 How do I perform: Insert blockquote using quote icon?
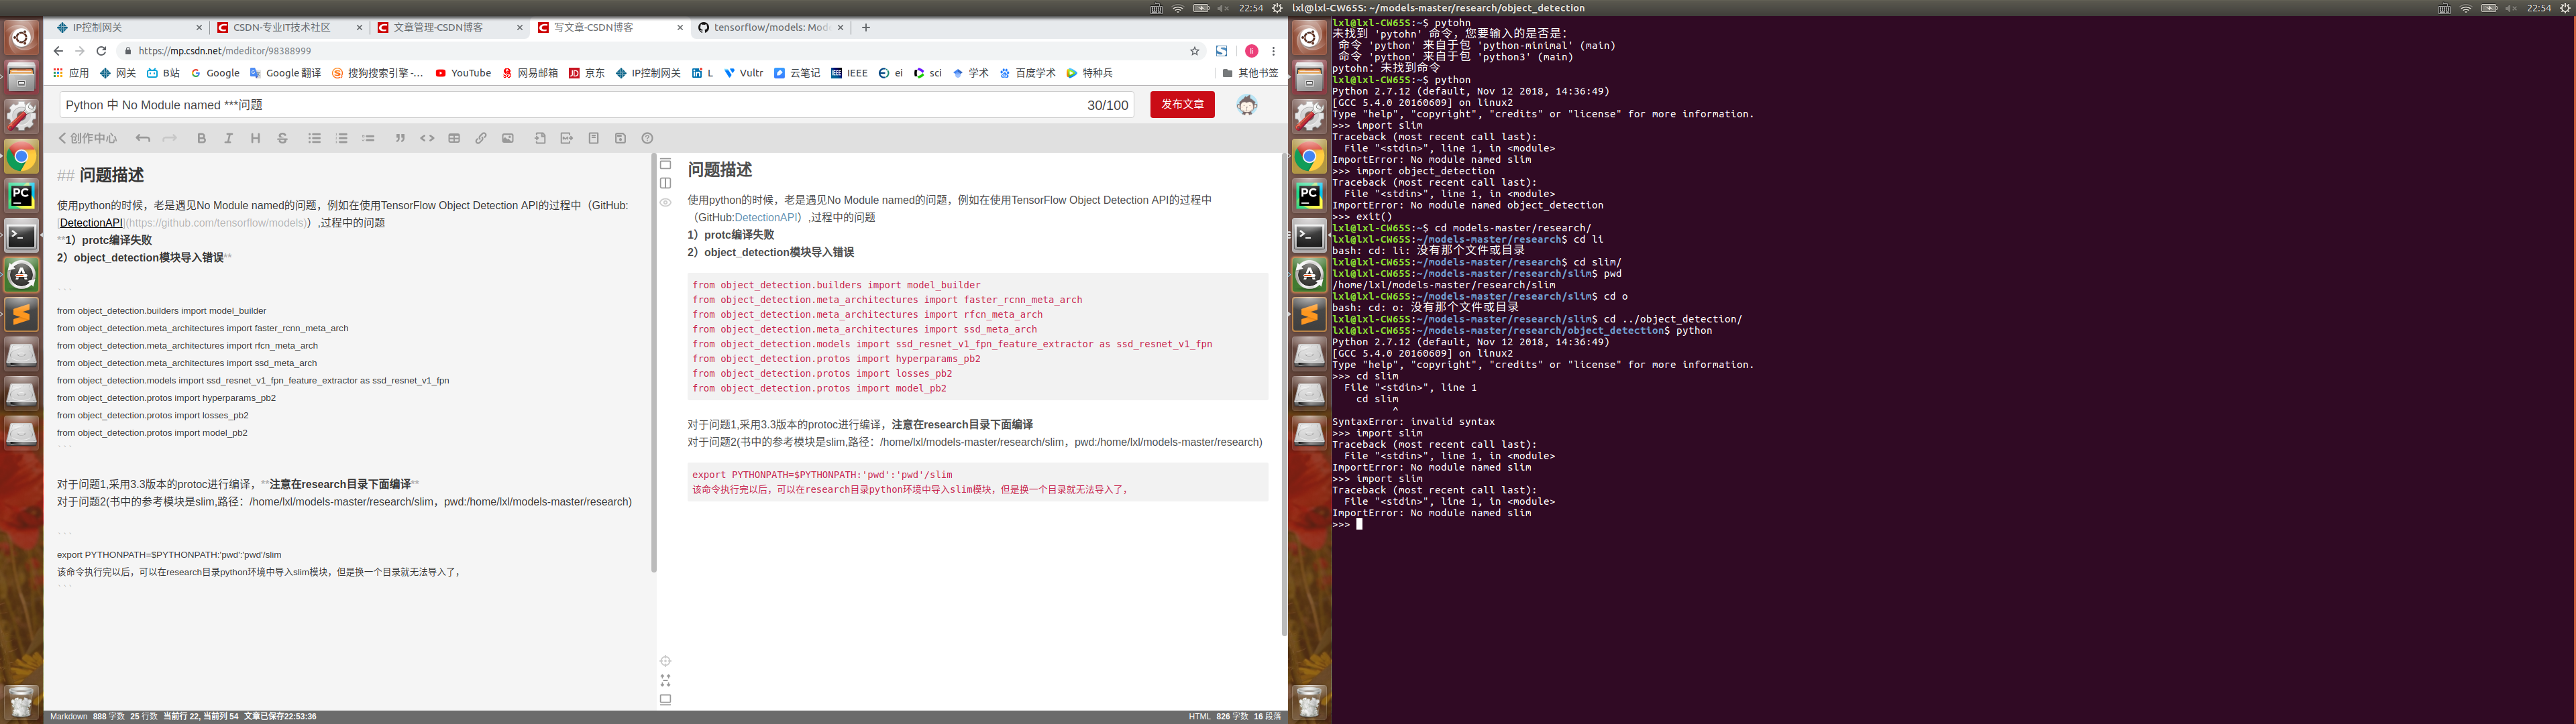(400, 138)
